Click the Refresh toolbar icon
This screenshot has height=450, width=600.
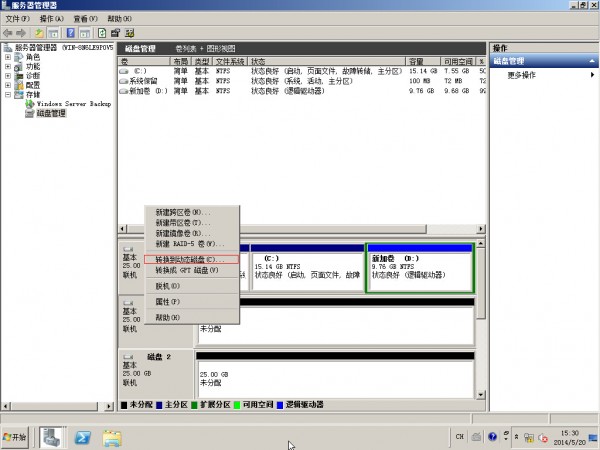(102, 33)
